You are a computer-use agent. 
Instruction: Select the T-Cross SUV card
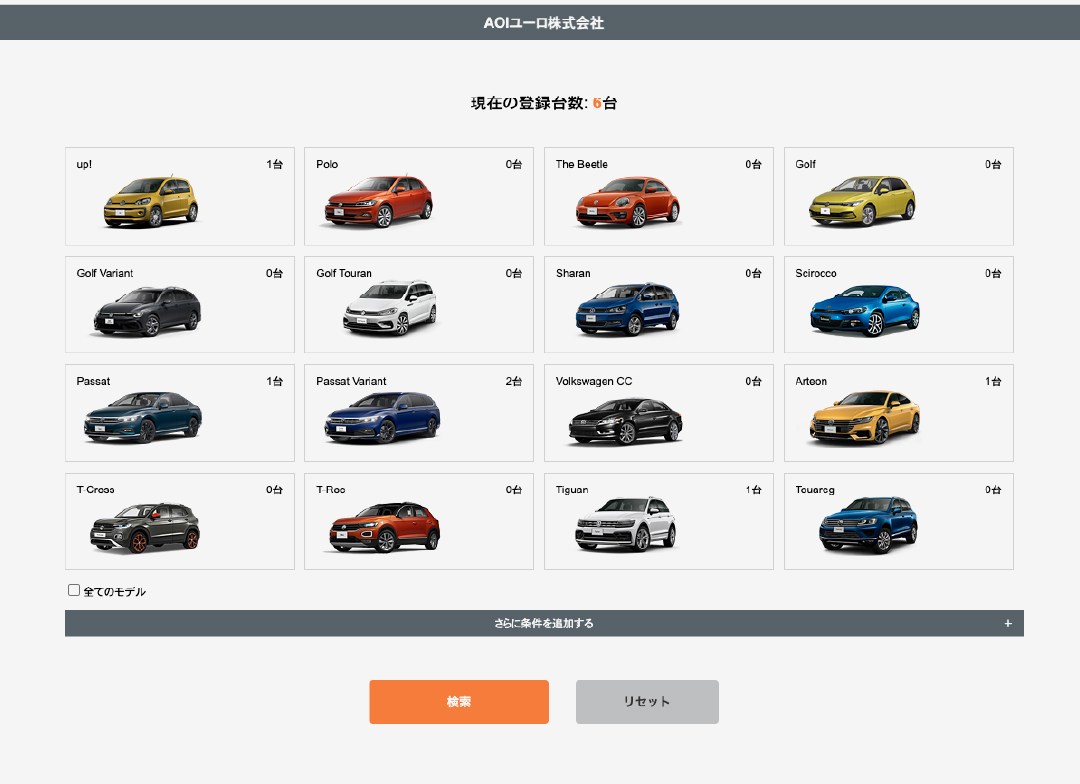(x=180, y=522)
